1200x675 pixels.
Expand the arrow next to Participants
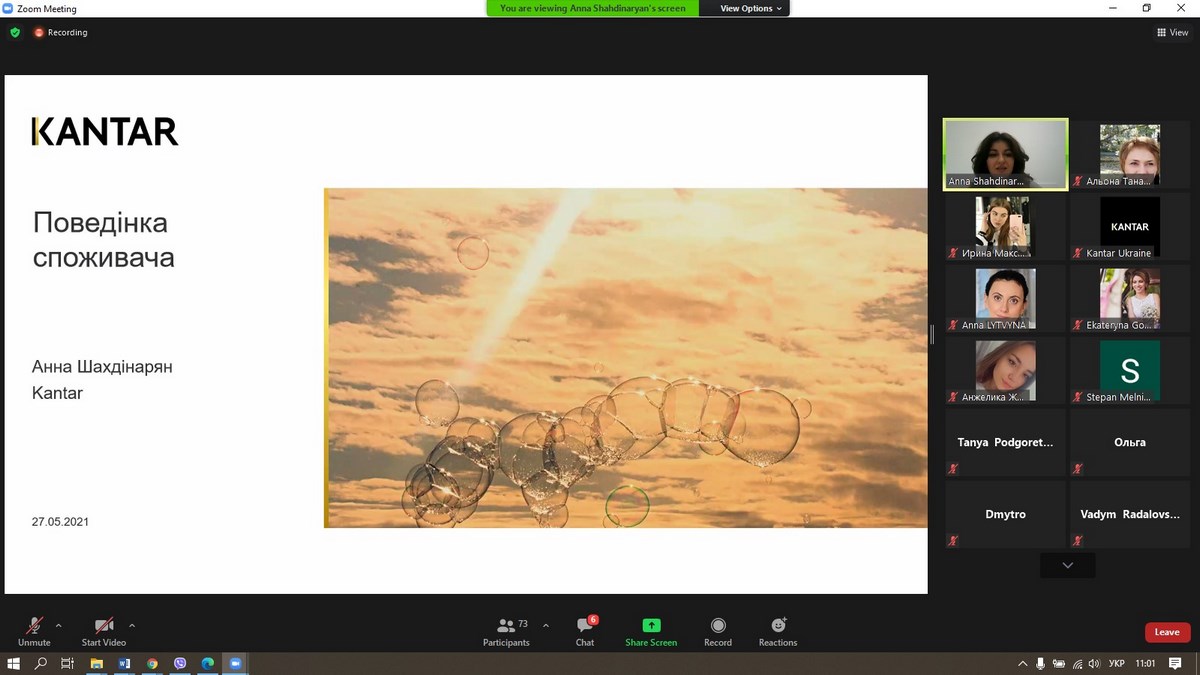545,626
